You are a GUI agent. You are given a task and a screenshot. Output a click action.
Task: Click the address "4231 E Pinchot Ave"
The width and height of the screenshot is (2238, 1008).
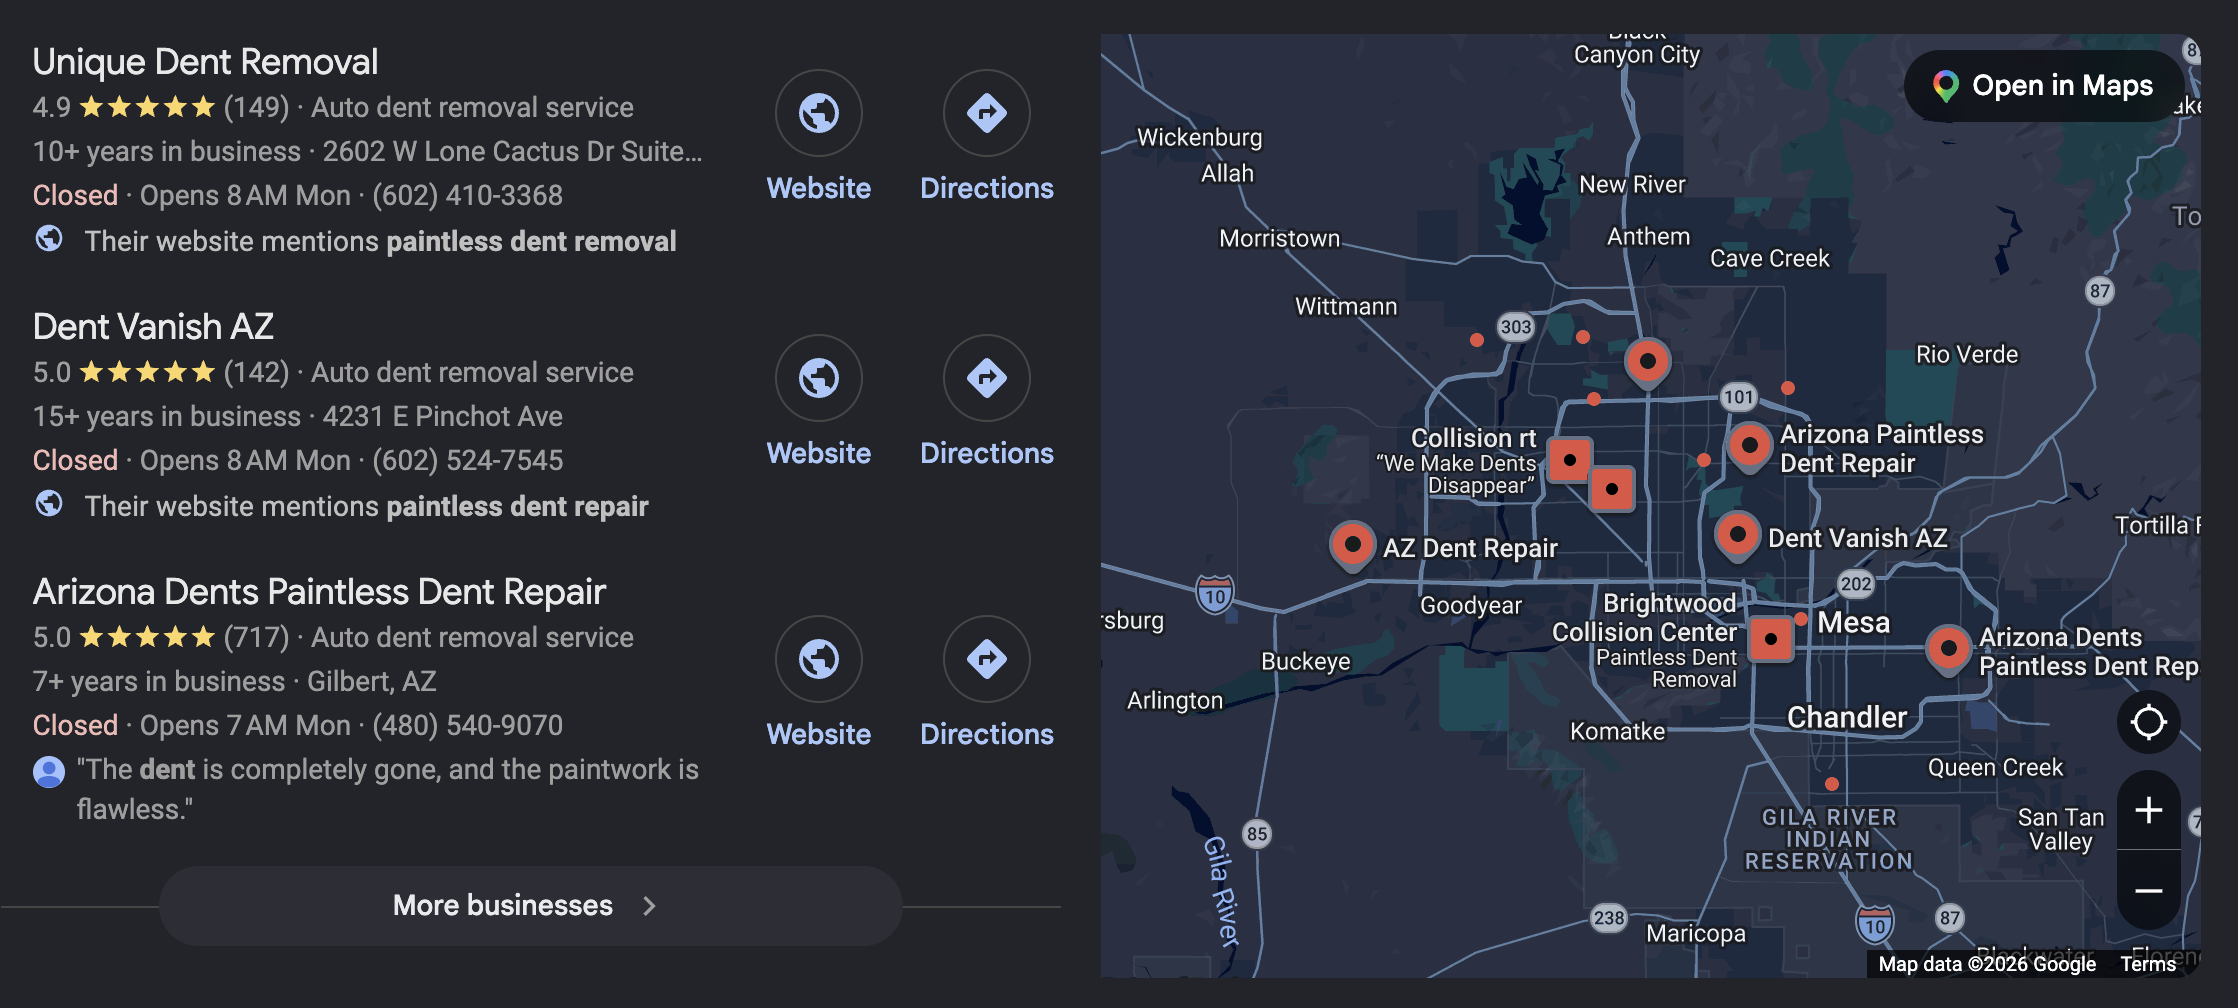click(443, 416)
